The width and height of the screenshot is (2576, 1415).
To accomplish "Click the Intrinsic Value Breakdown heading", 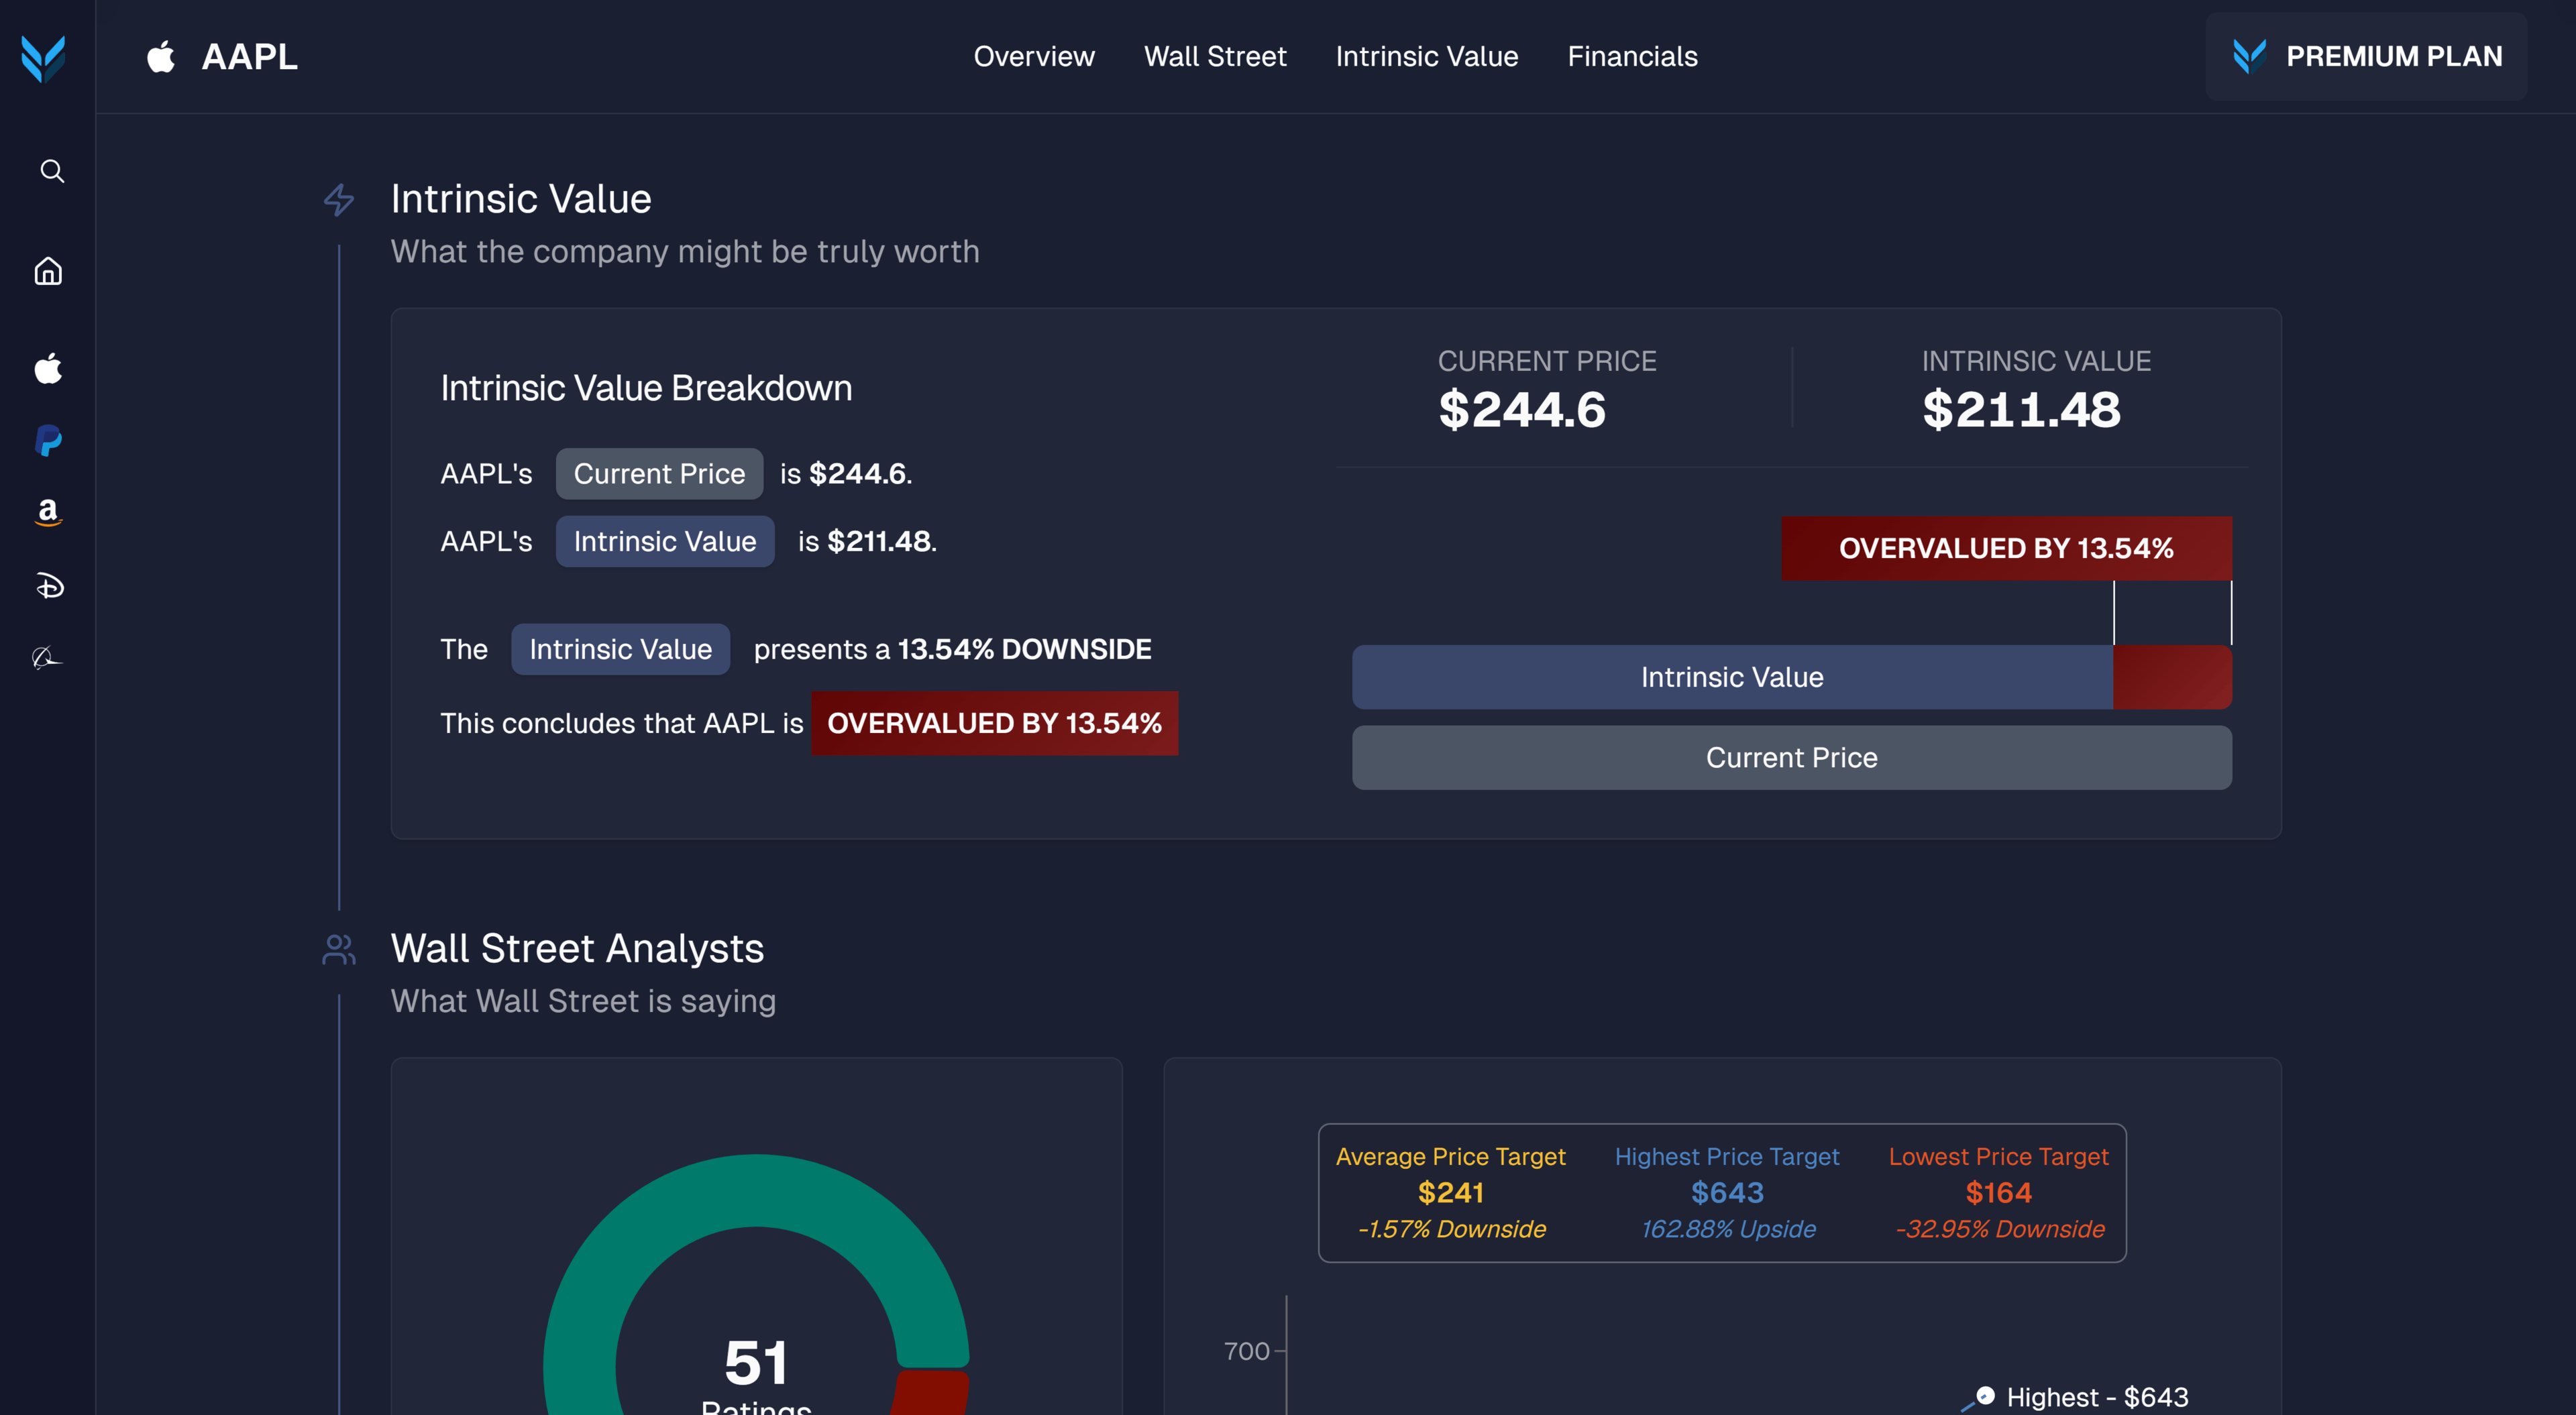I will point(646,388).
